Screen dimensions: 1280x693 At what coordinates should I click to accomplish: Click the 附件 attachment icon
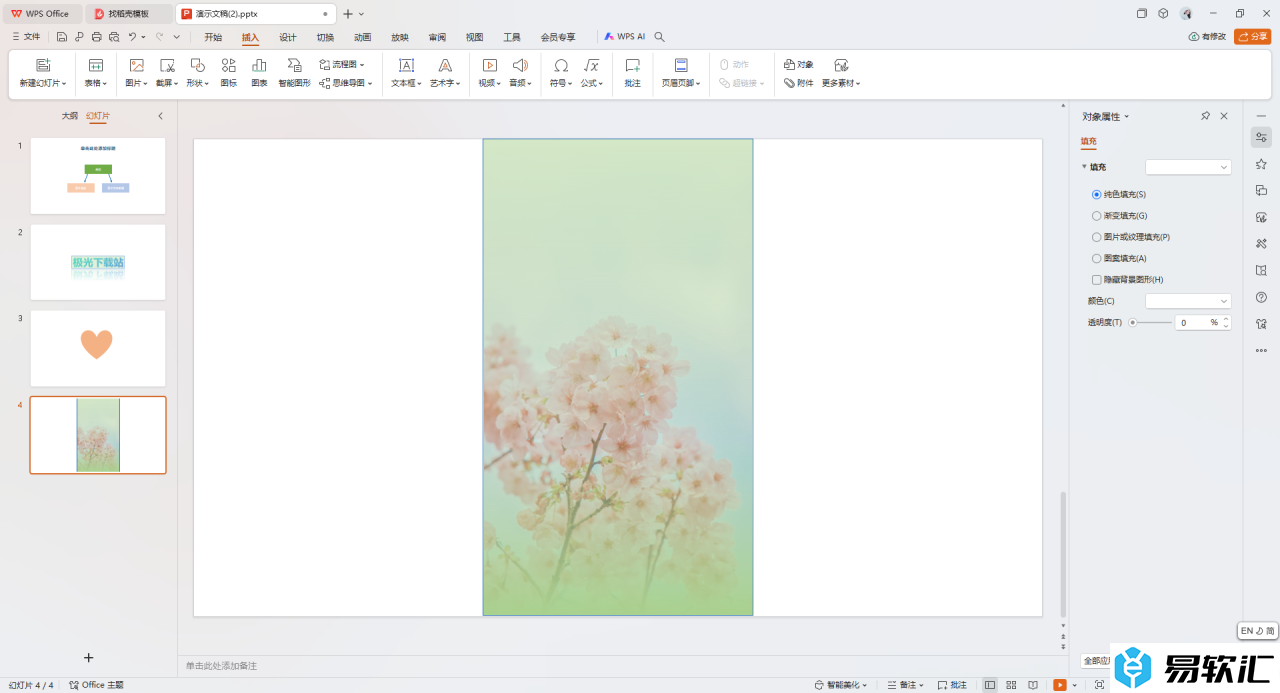coord(799,83)
